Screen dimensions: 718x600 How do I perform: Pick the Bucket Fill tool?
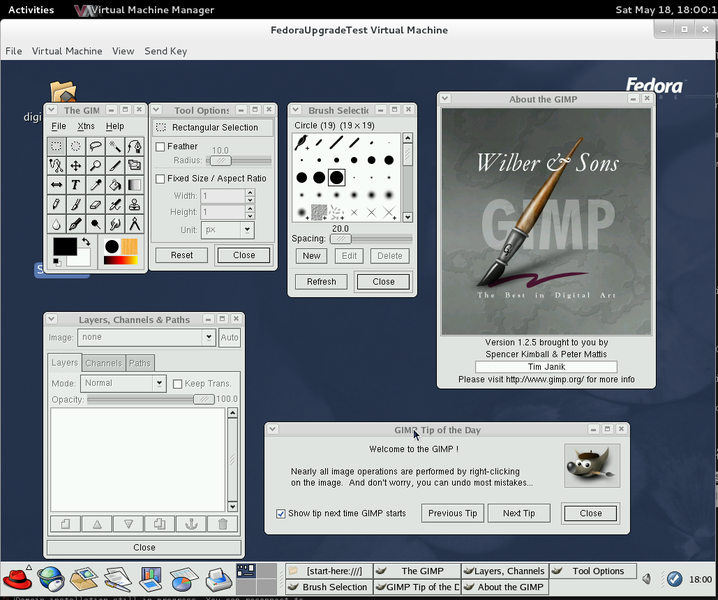(x=115, y=185)
